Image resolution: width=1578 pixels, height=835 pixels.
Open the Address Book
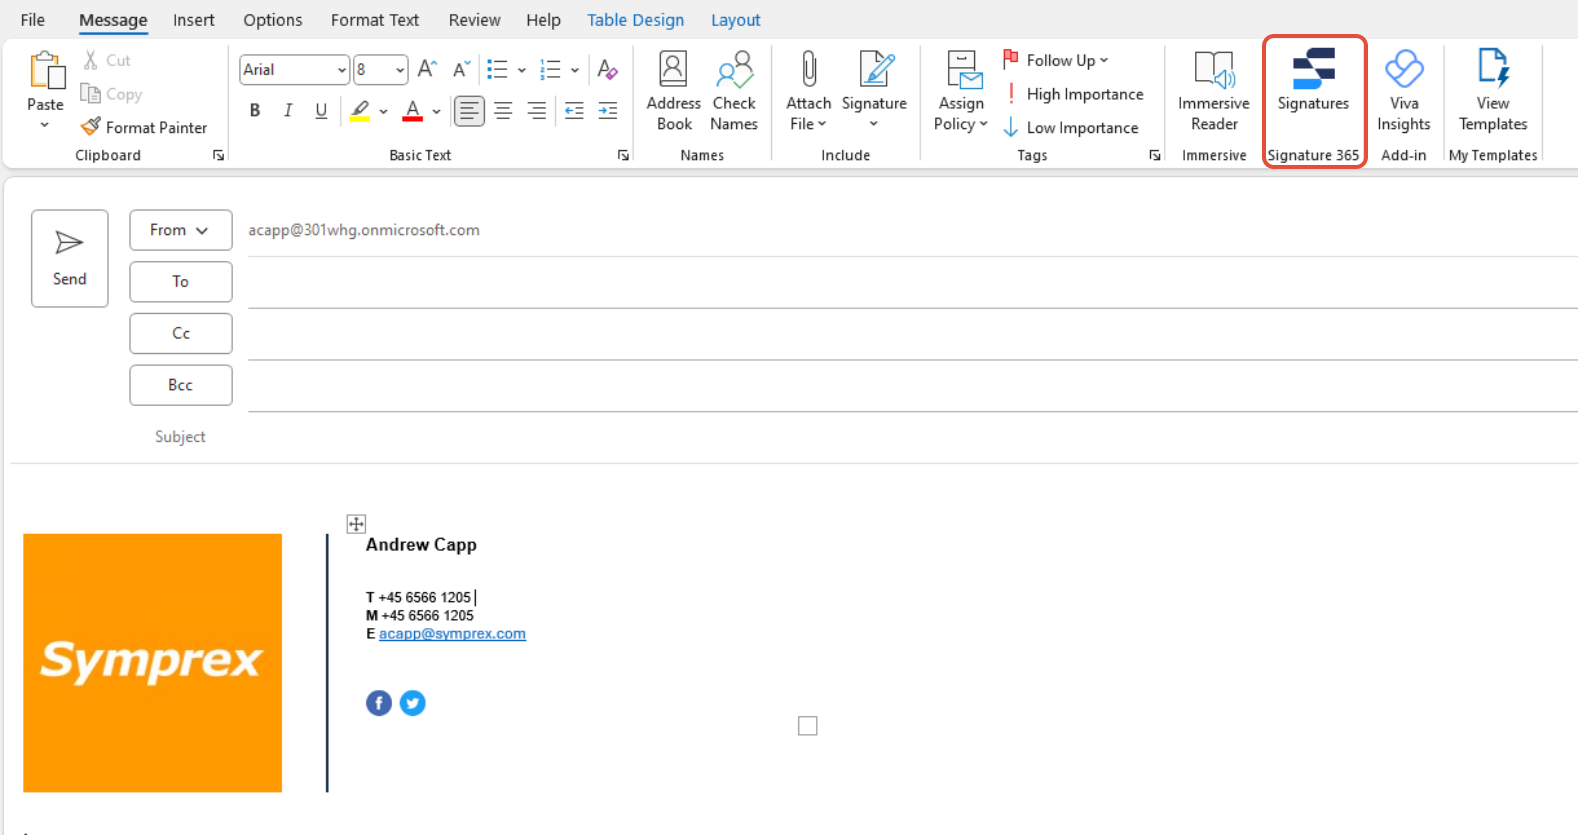coord(674,91)
